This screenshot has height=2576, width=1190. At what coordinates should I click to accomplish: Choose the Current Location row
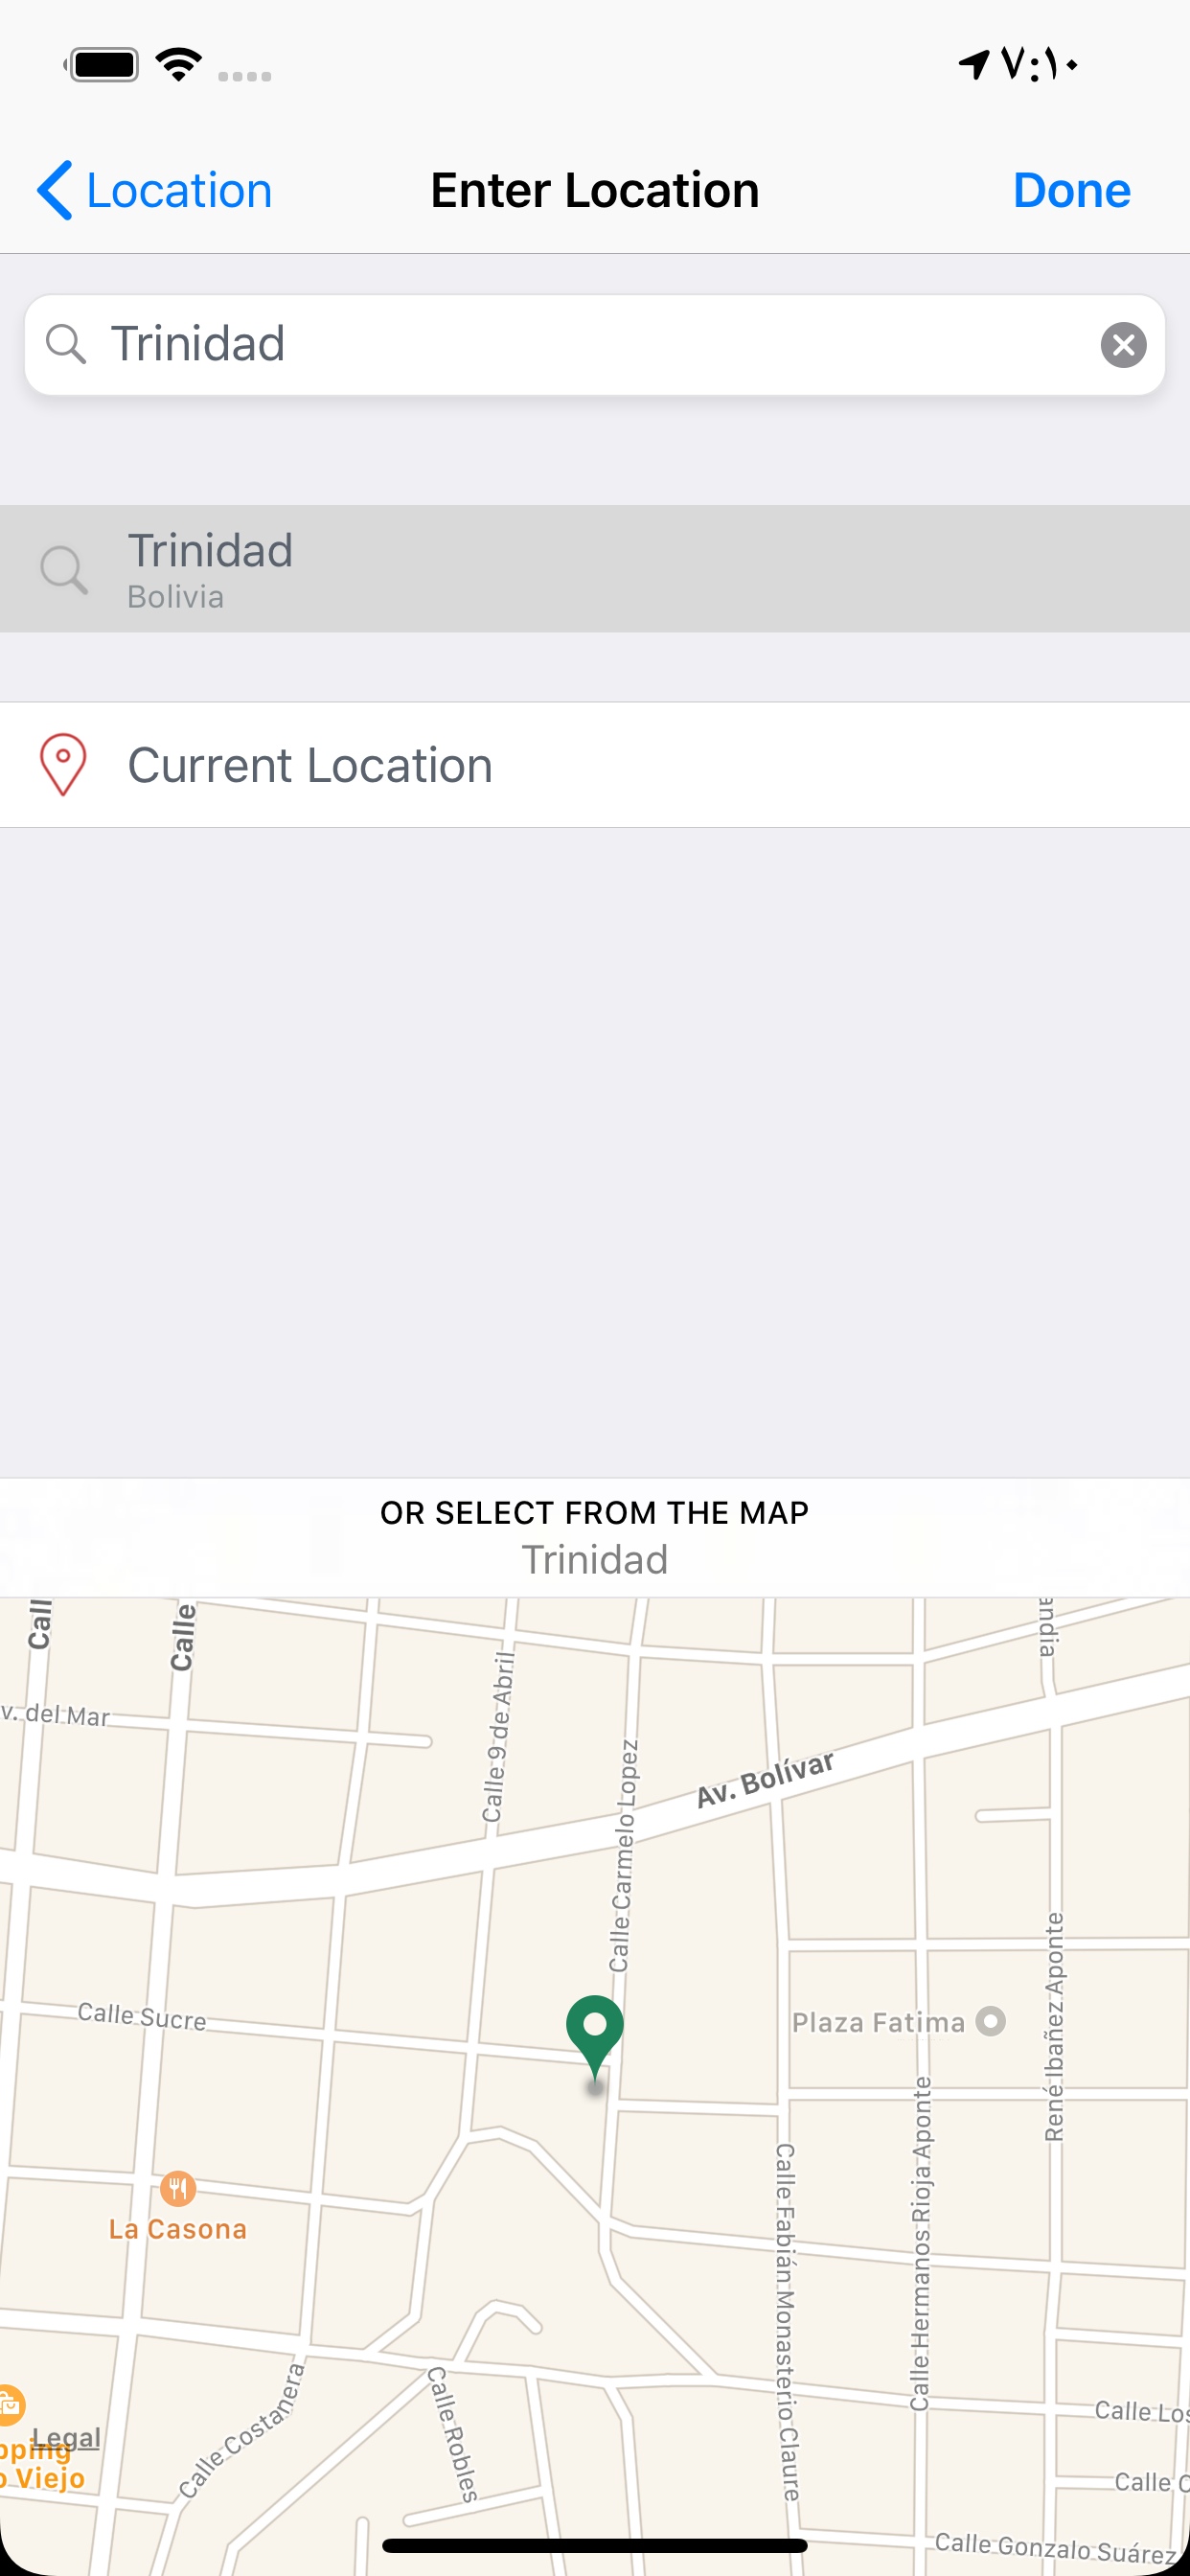click(x=594, y=765)
